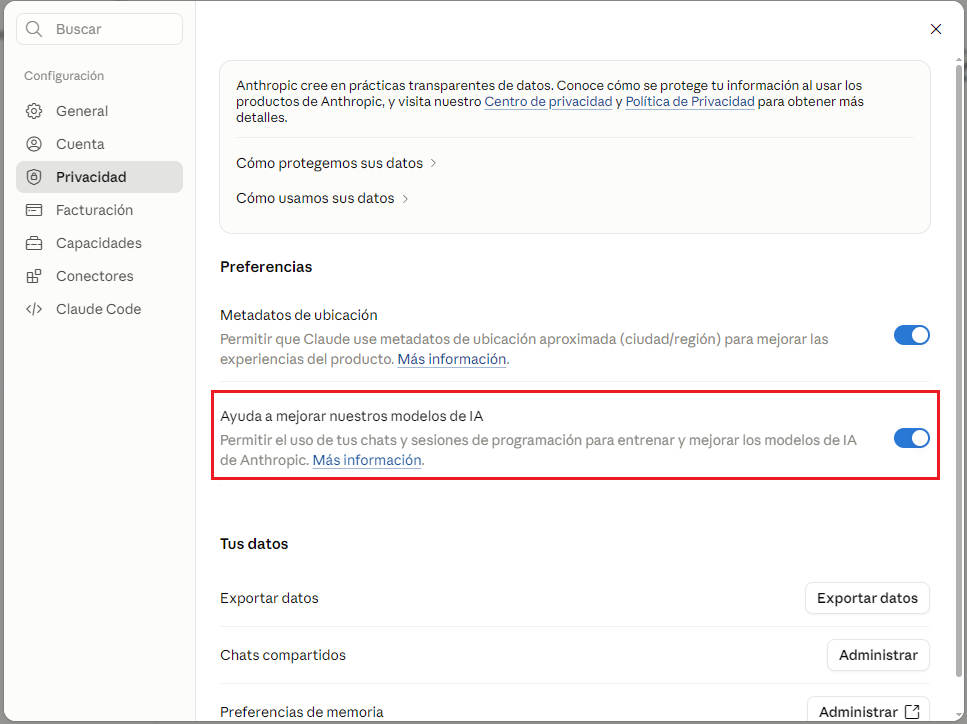Close the settings dialog with the X

click(936, 29)
